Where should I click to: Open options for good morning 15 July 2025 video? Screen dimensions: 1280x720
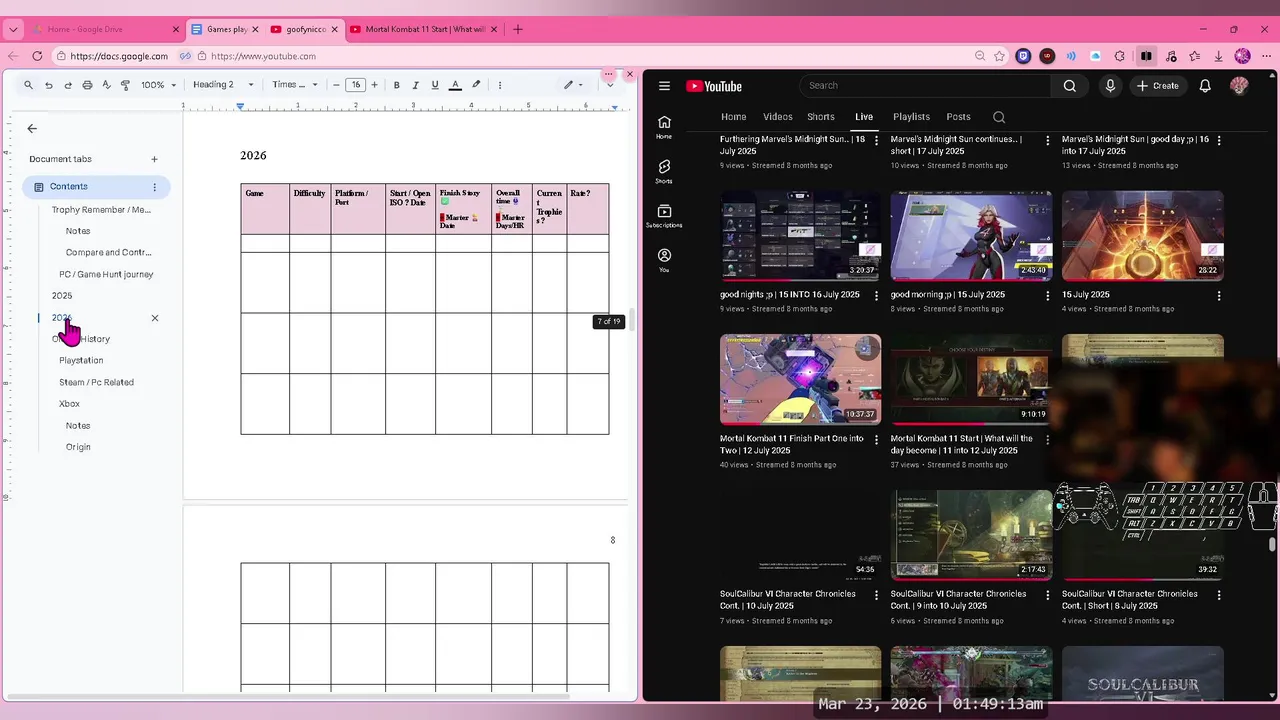pyautogui.click(x=1048, y=296)
